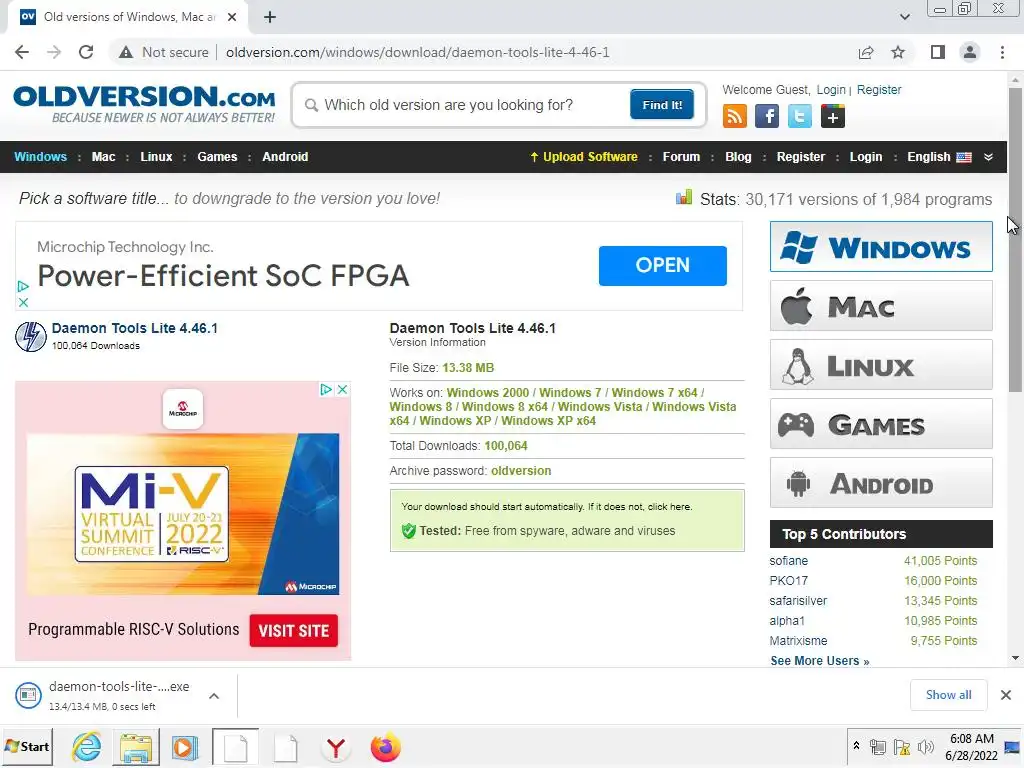Open the Chrome three-dot menu
Image resolution: width=1024 pixels, height=768 pixels.
click(x=1002, y=52)
